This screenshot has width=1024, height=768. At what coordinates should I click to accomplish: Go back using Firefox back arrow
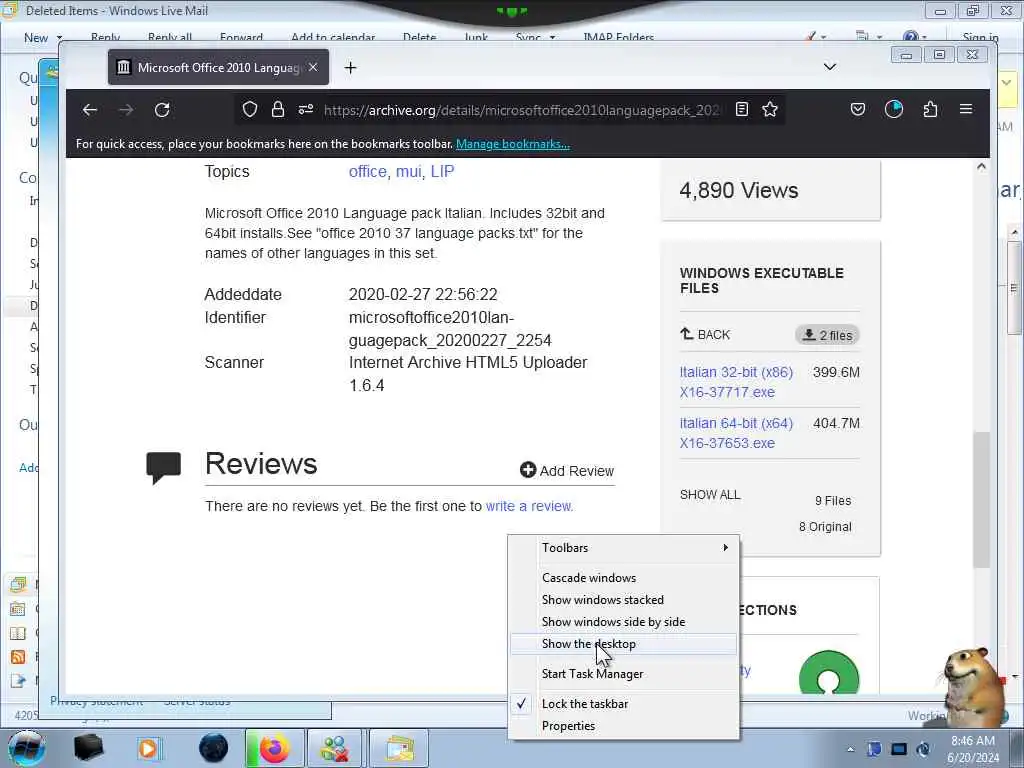[90, 110]
